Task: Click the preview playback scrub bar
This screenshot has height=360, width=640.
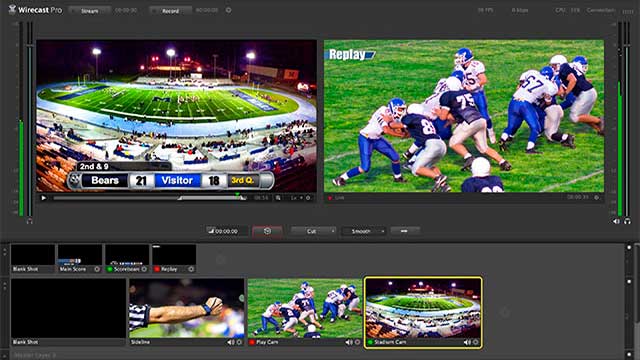Action: coord(150,198)
